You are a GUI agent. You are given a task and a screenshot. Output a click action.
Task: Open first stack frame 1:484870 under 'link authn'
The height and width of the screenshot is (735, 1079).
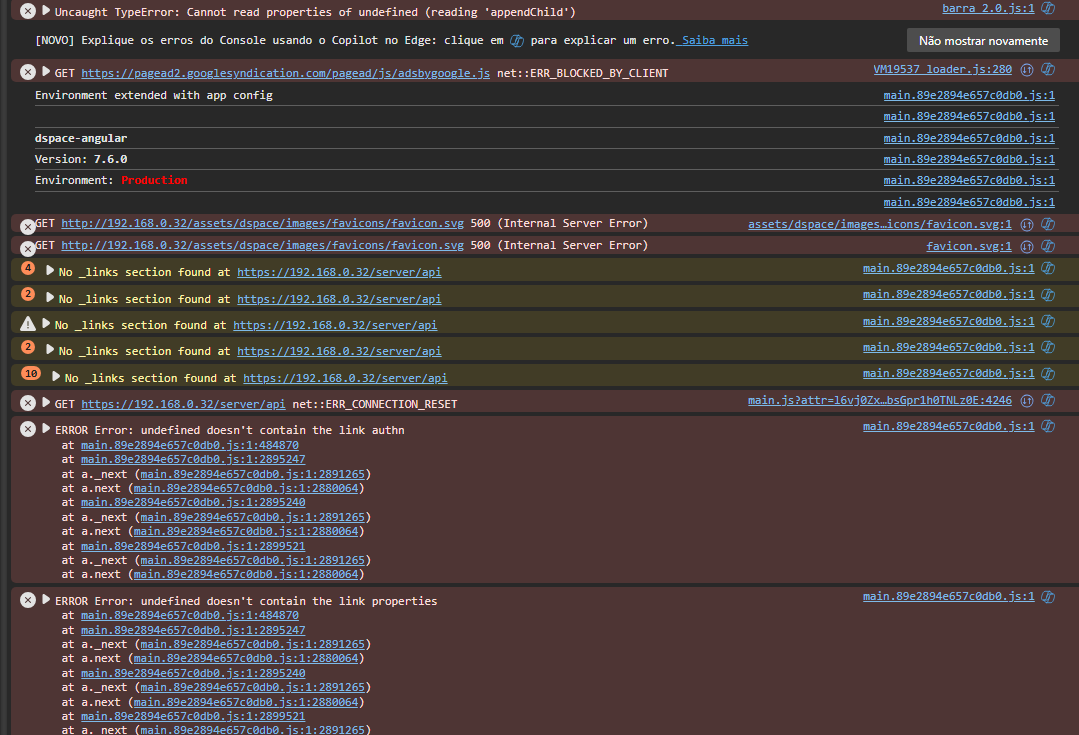click(x=189, y=445)
